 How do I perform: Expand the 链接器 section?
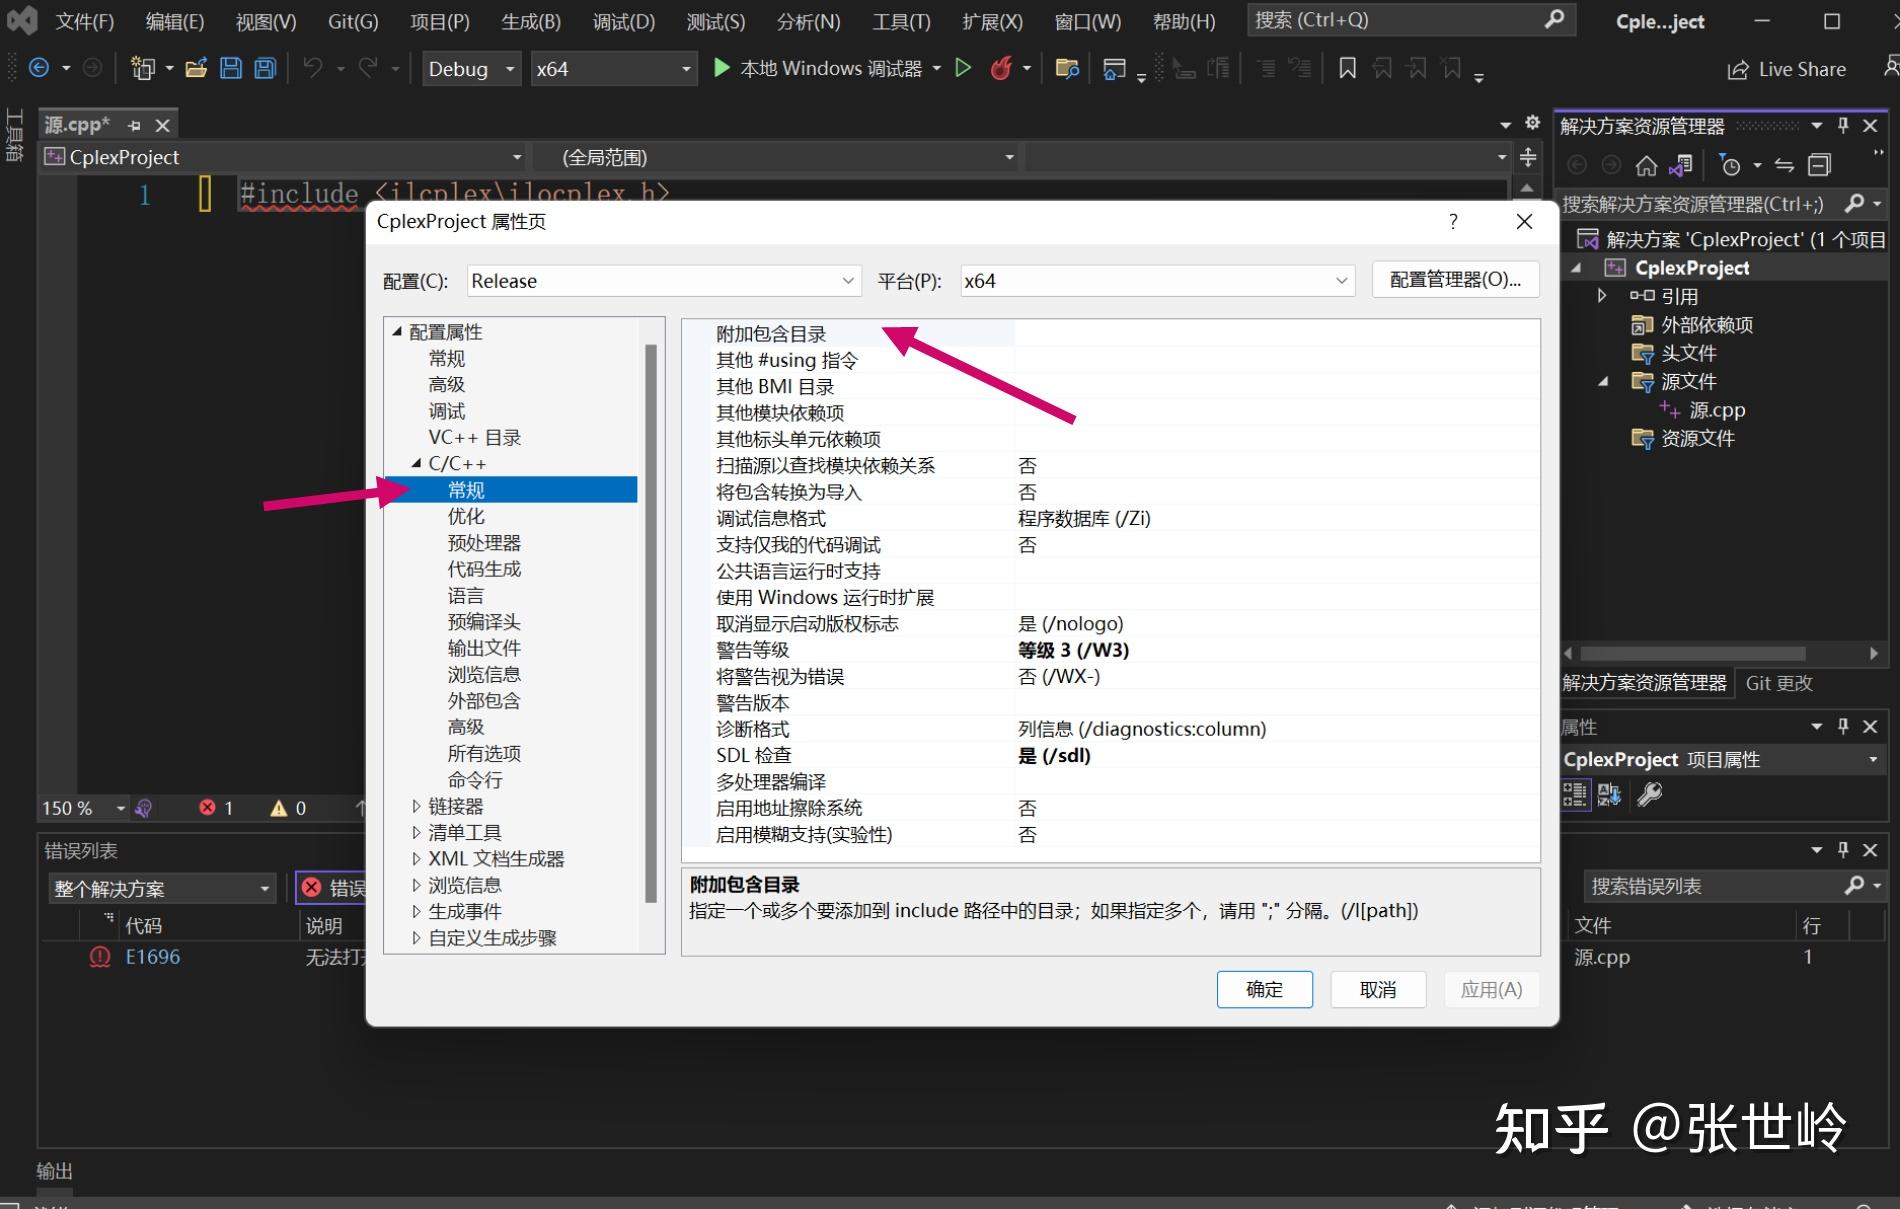click(417, 806)
